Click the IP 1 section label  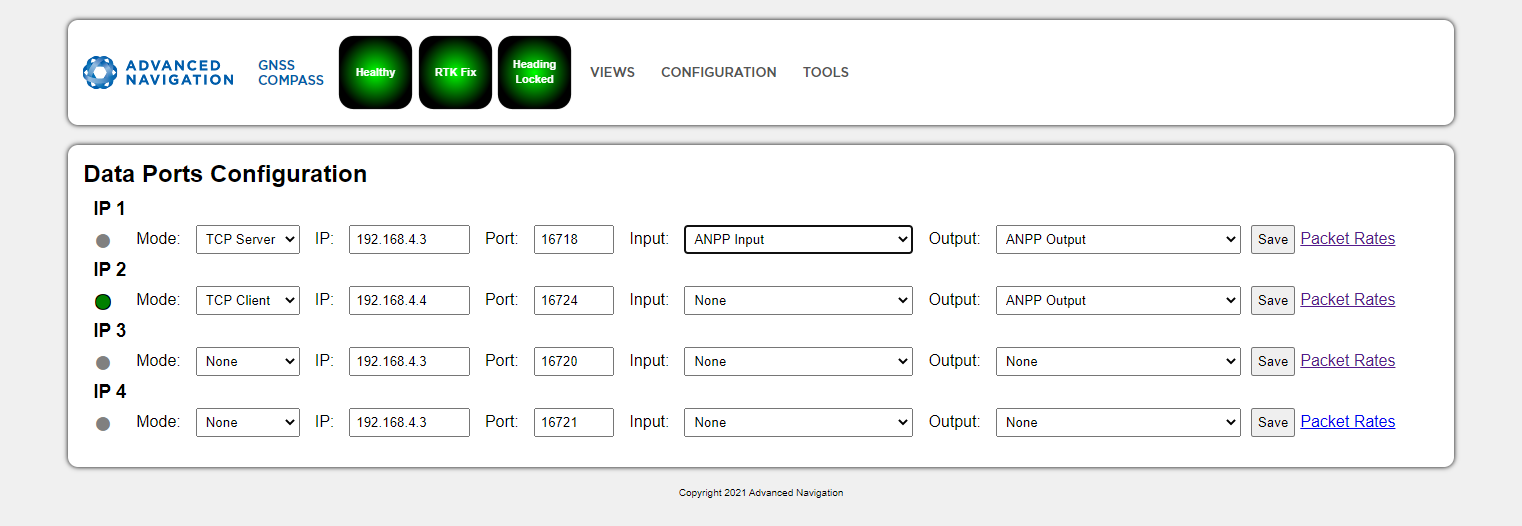[110, 209]
